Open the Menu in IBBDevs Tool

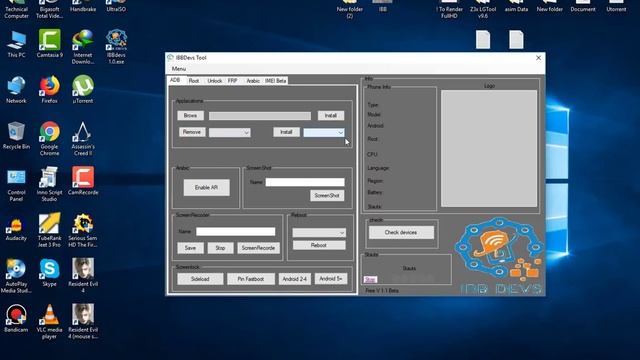click(179, 69)
